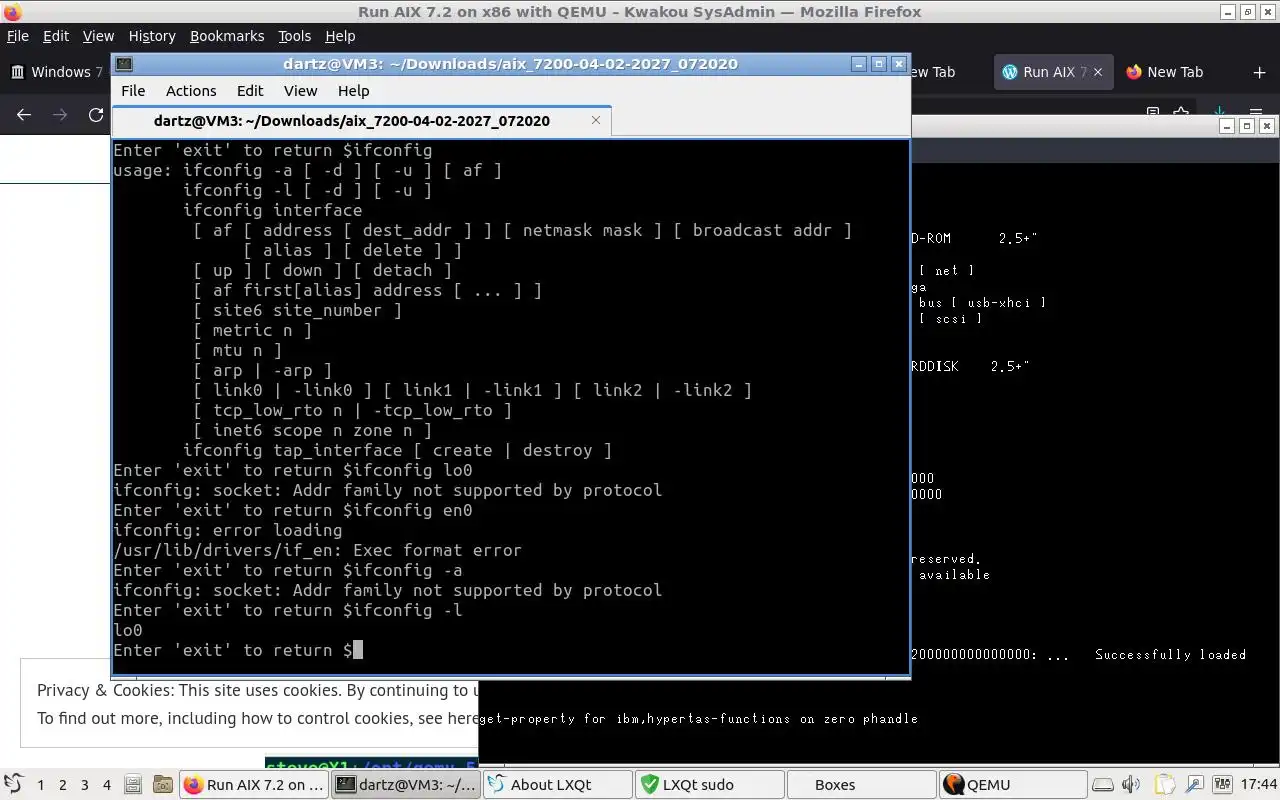
Task: Open Firefox Bookmarks menu
Action: 227,36
